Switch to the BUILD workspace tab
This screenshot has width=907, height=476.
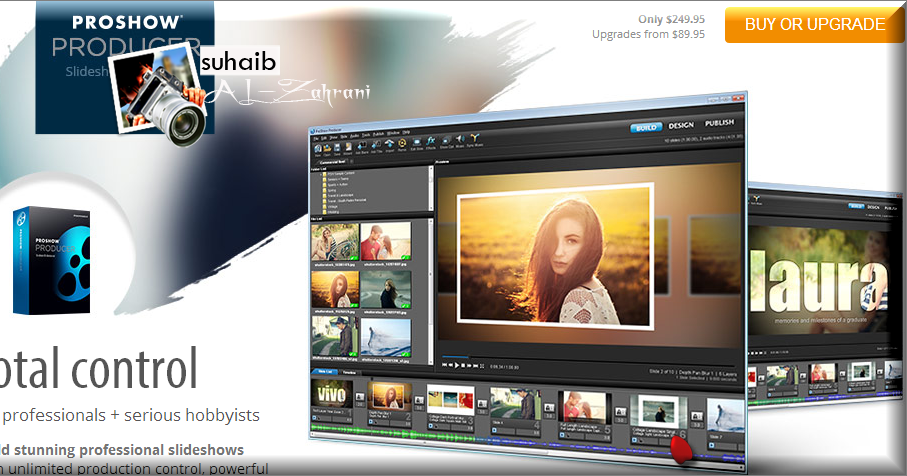646,127
